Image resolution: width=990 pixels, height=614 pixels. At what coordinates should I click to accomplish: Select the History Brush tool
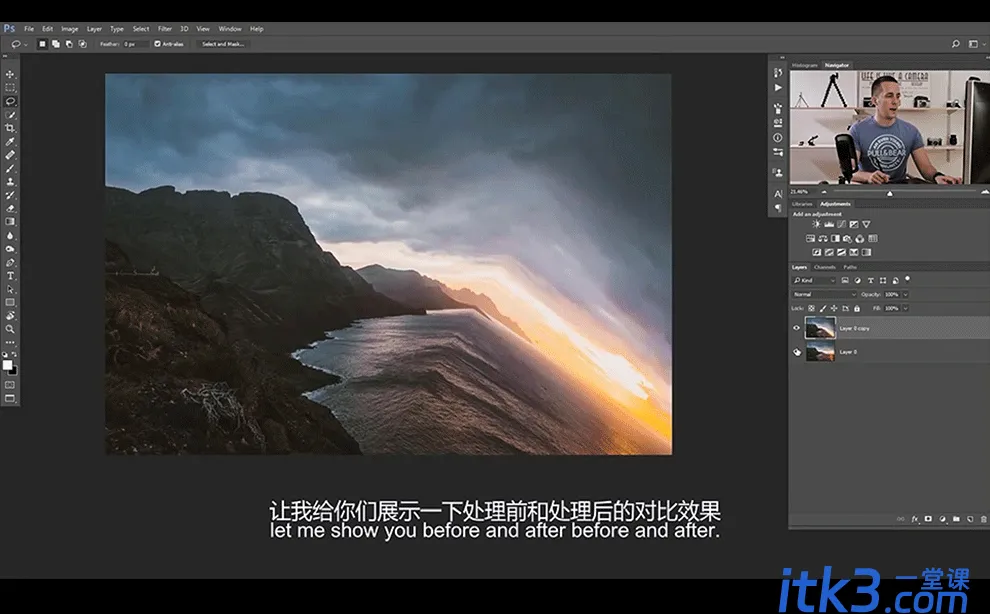(x=10, y=195)
